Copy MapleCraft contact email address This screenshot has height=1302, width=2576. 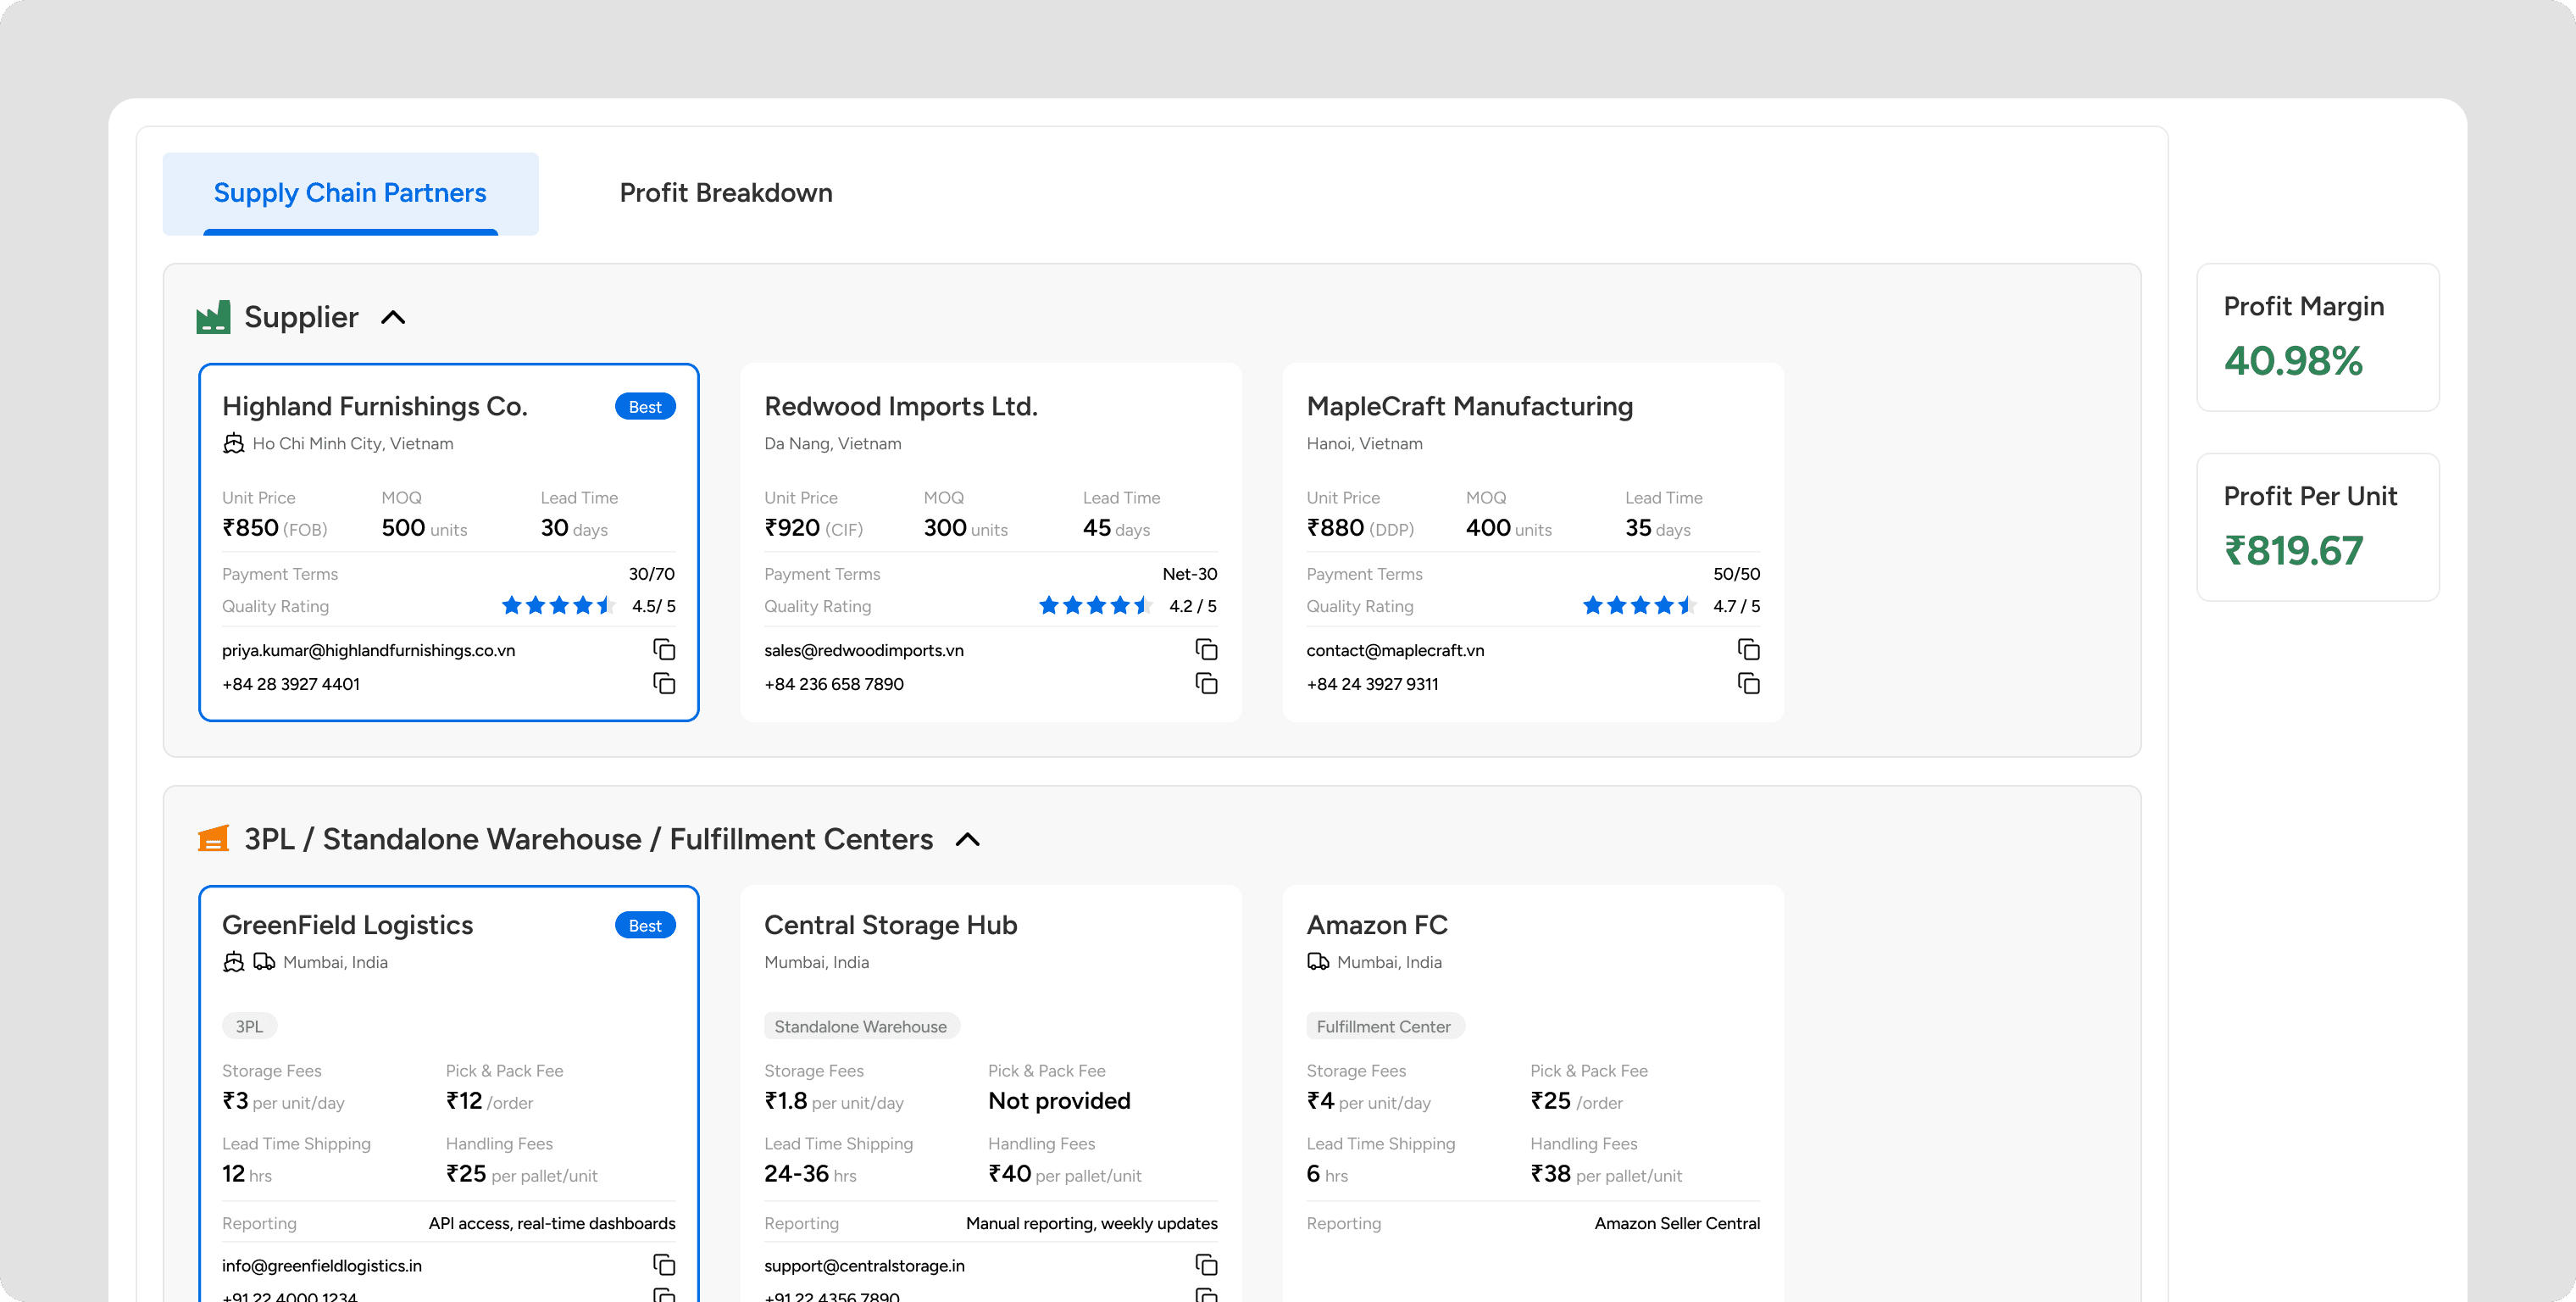pos(1748,650)
